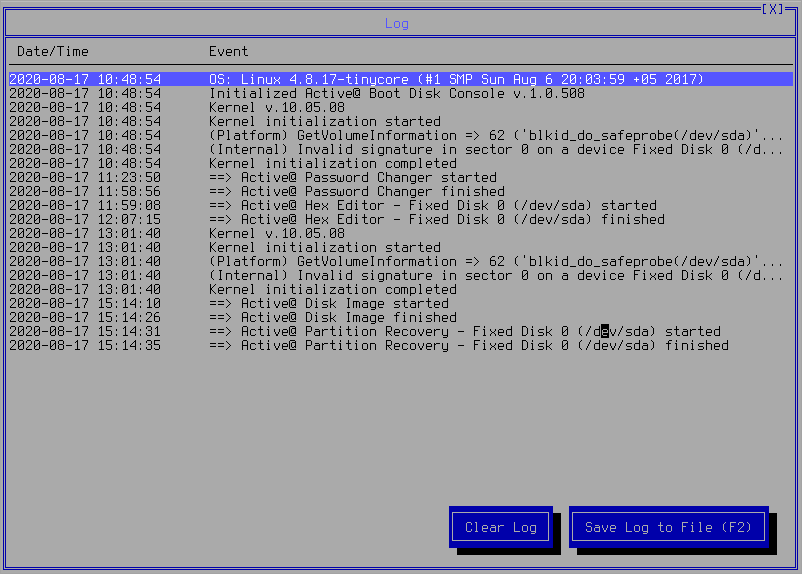Select Kernel initialization completed at 13:01:40
The image size is (802, 574).
click(x=401, y=289)
